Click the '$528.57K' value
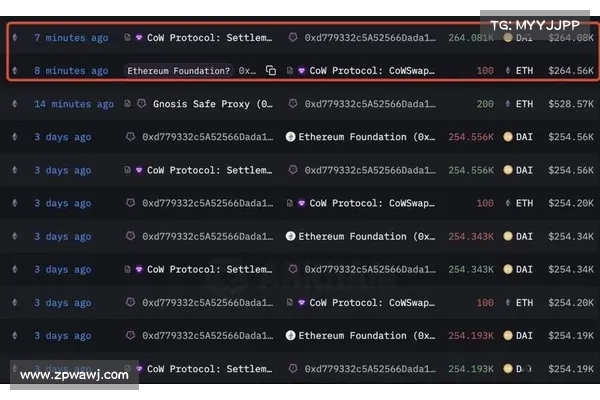This screenshot has width=600, height=400. 571,104
